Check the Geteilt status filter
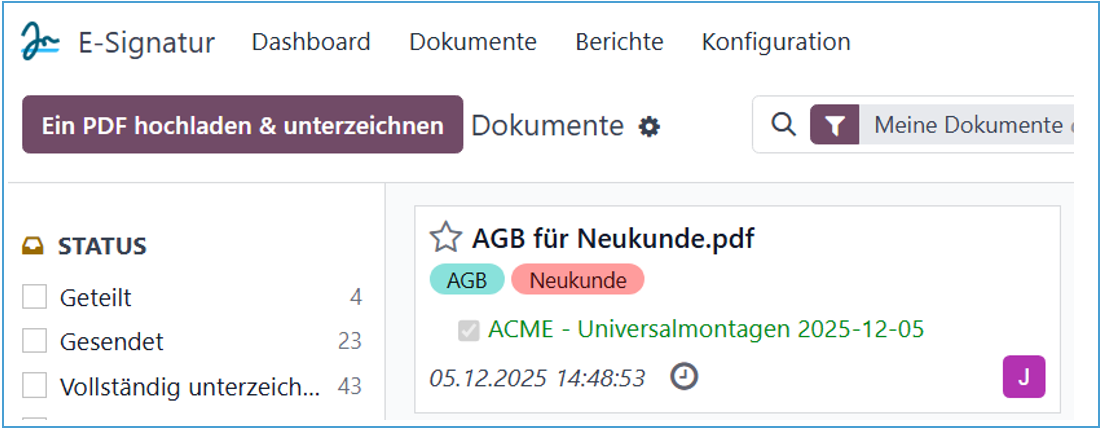 tap(35, 297)
